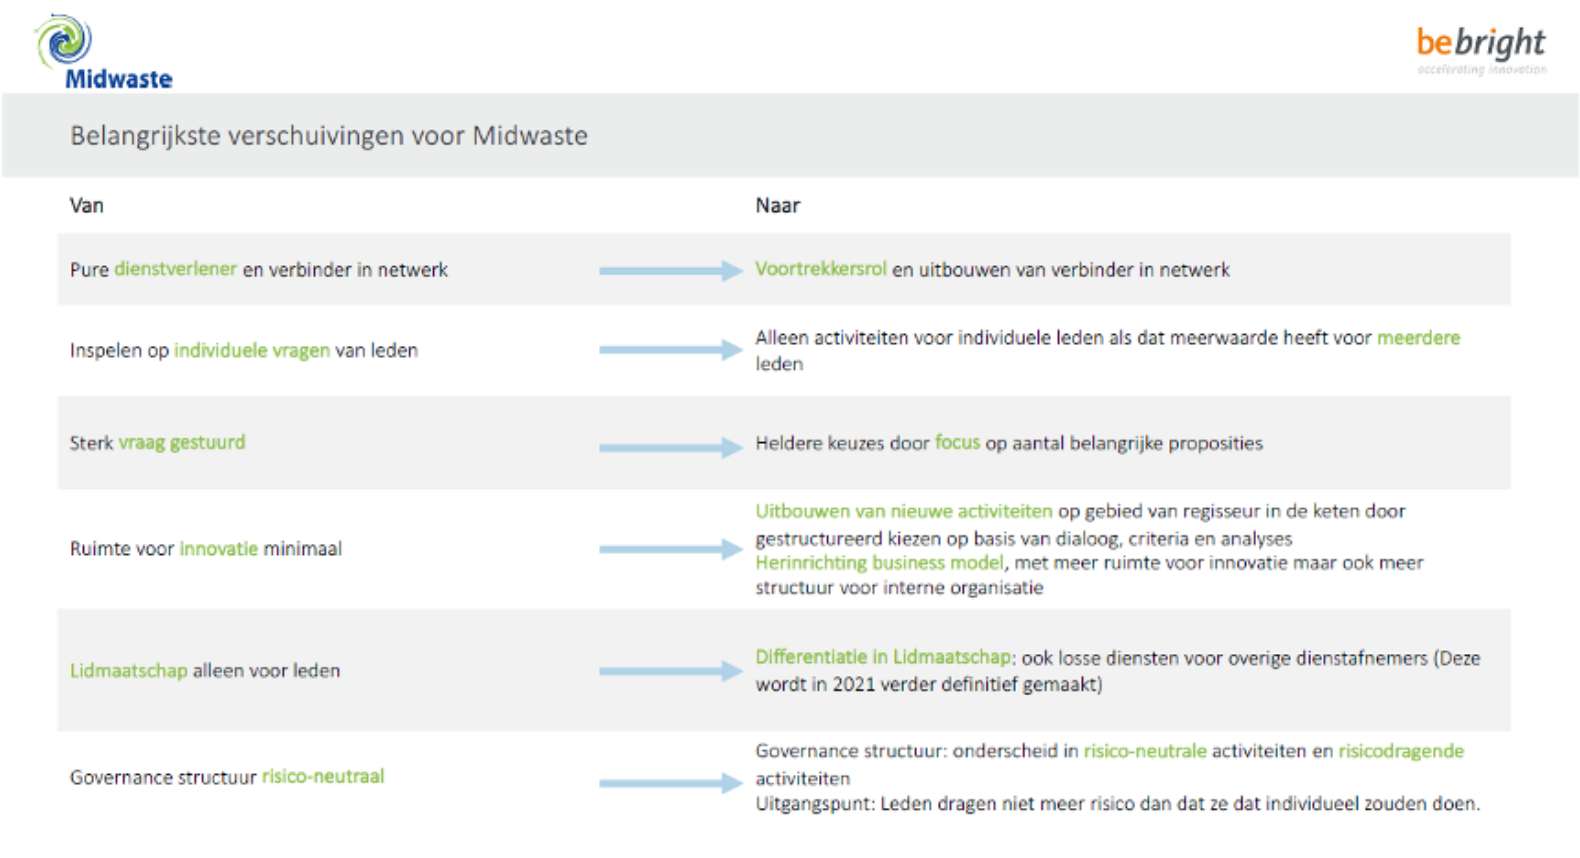Click the arrow beside "Lidmaatschap alleen voor leden"
The image size is (1580, 858).
(670, 671)
